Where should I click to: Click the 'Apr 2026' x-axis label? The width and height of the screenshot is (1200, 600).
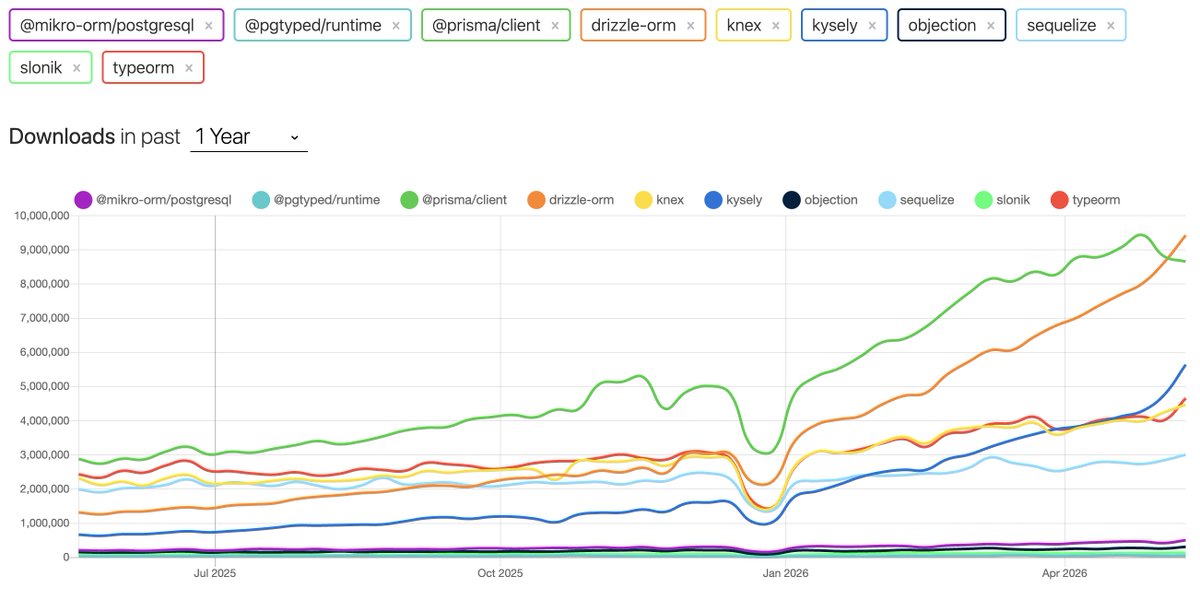click(1066, 573)
